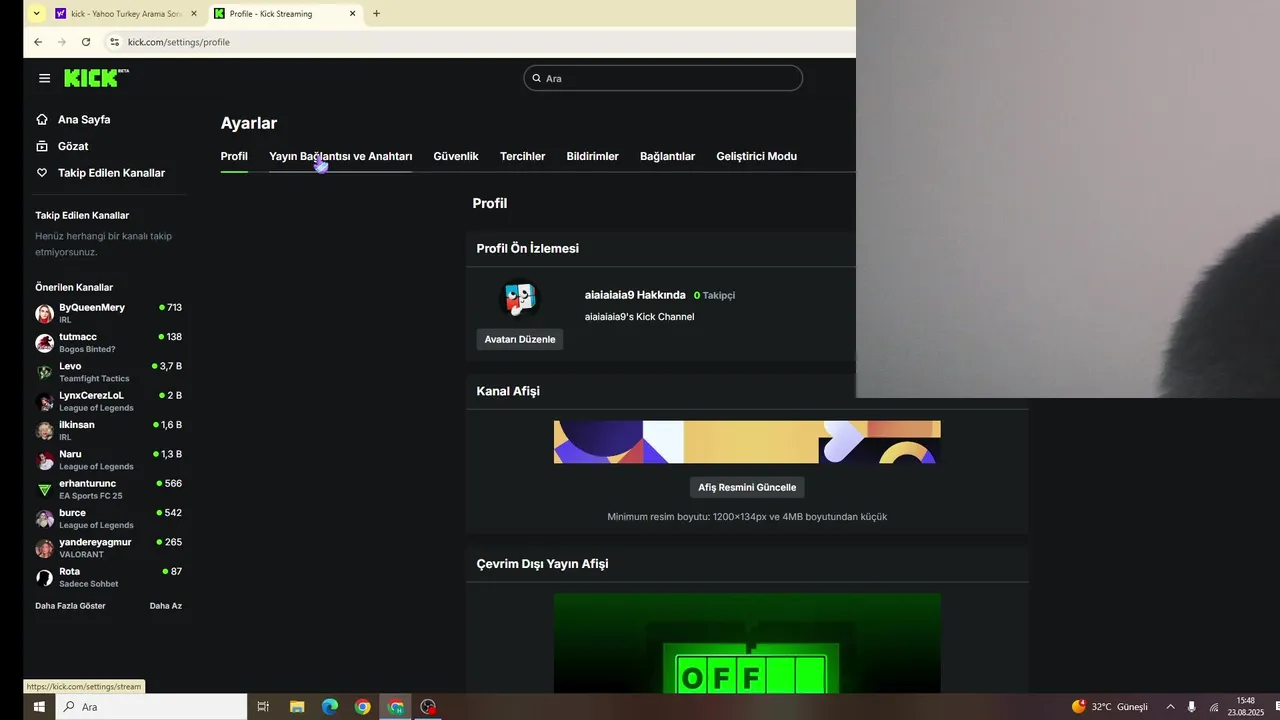The image size is (1280, 720).
Task: Show hidden system tray icons
Action: 1170,707
